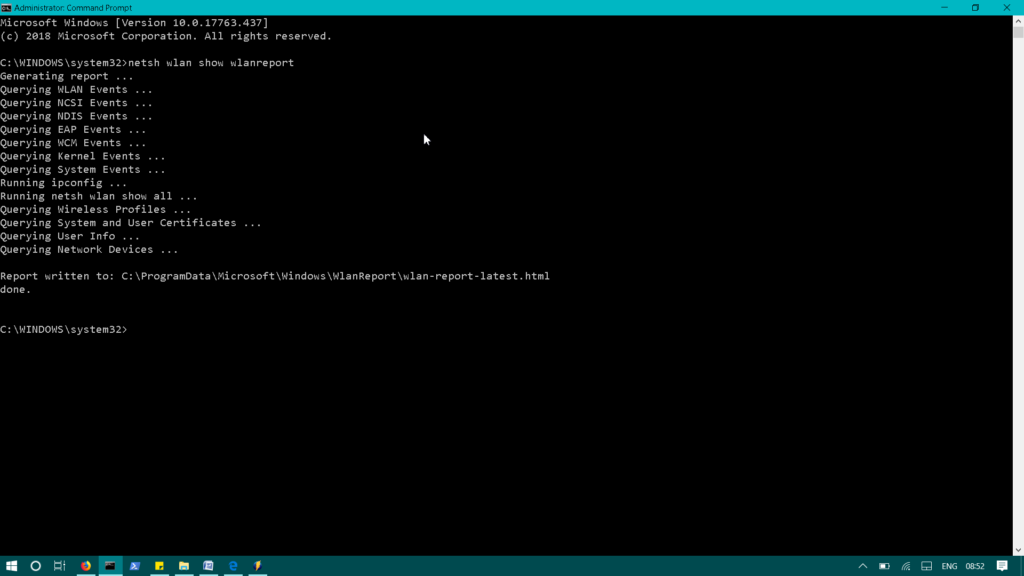This screenshot has width=1024, height=576.
Task: Click the 'netsh wlan show wlanreport' command text
Action: (211, 63)
